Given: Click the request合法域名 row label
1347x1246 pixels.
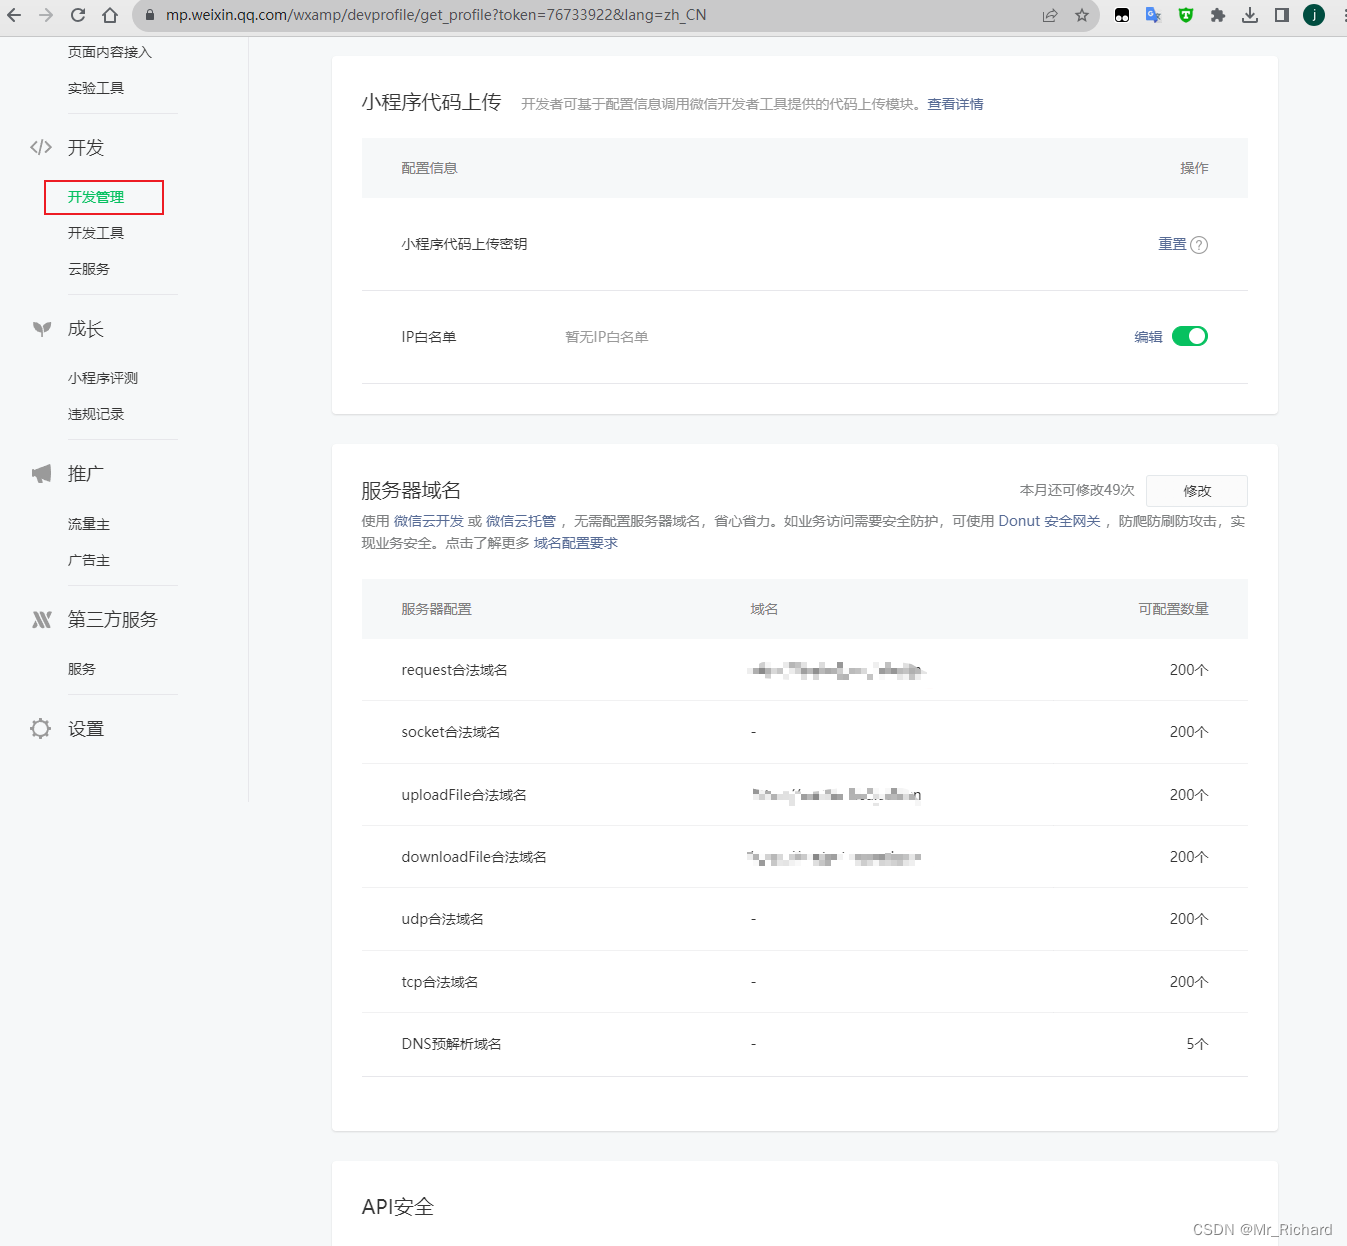Looking at the screenshot, I should click(454, 670).
